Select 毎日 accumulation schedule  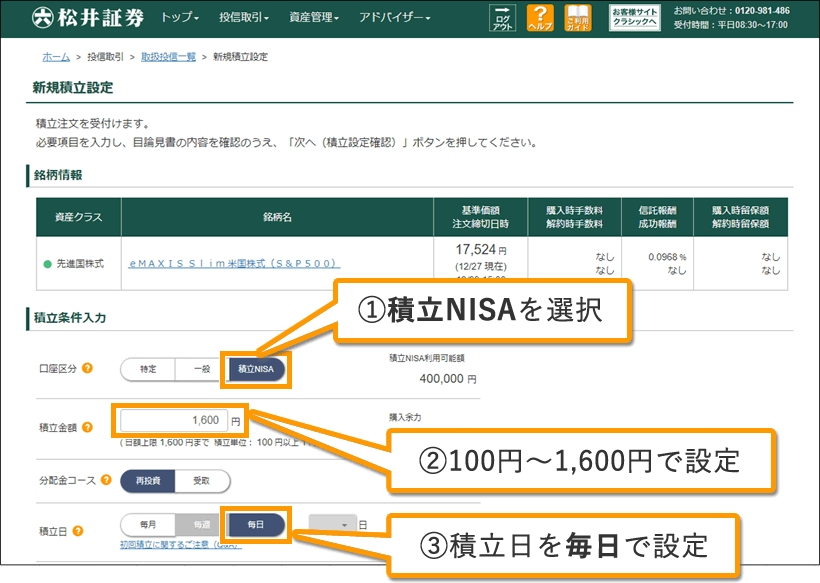click(x=256, y=524)
